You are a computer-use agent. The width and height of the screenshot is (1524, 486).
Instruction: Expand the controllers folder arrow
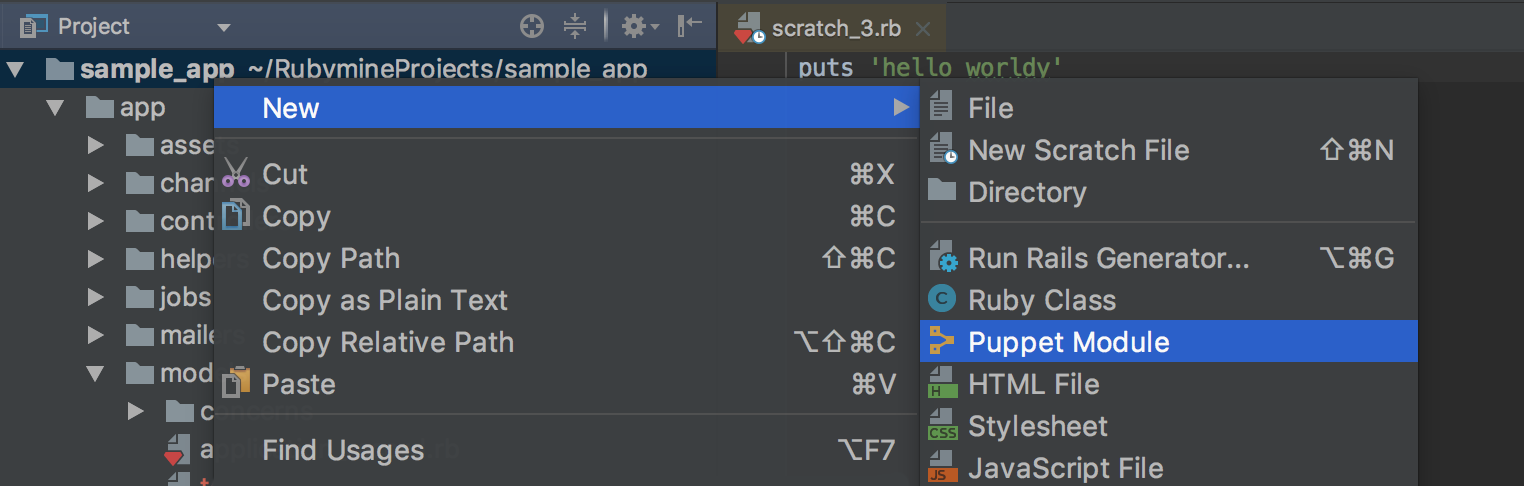tap(96, 222)
